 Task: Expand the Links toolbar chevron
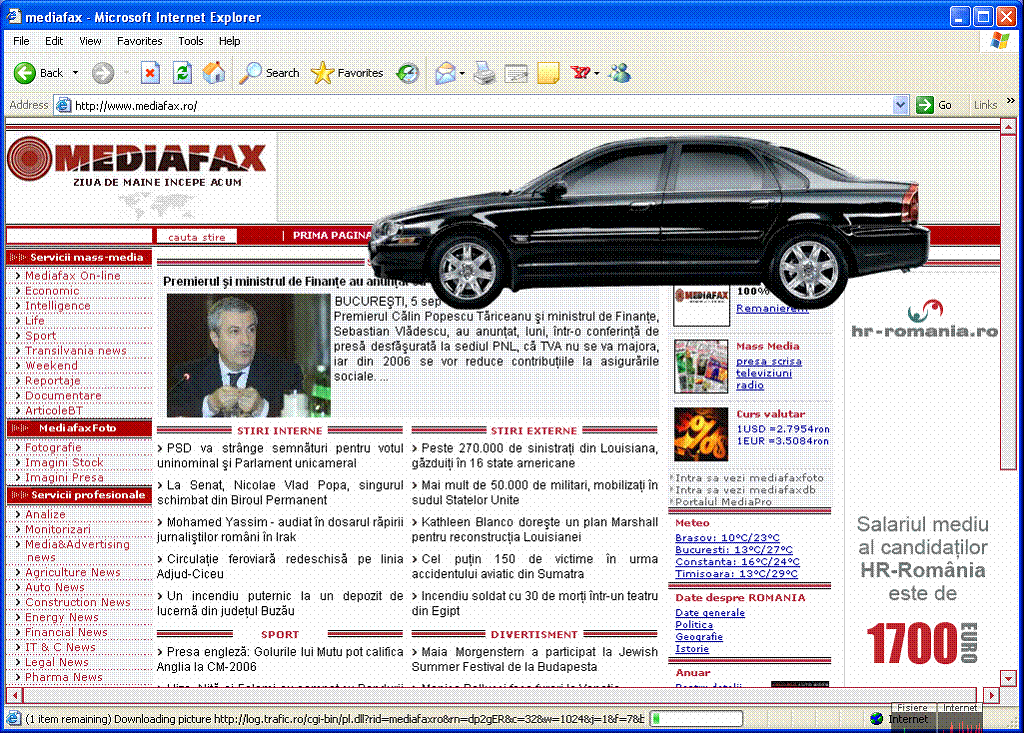pos(1011,101)
